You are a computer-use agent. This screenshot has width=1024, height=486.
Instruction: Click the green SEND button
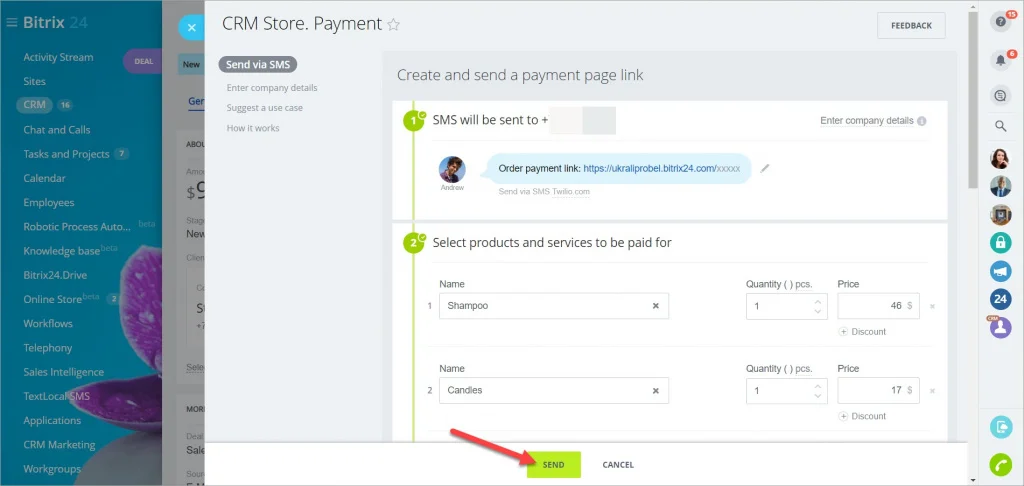click(554, 464)
